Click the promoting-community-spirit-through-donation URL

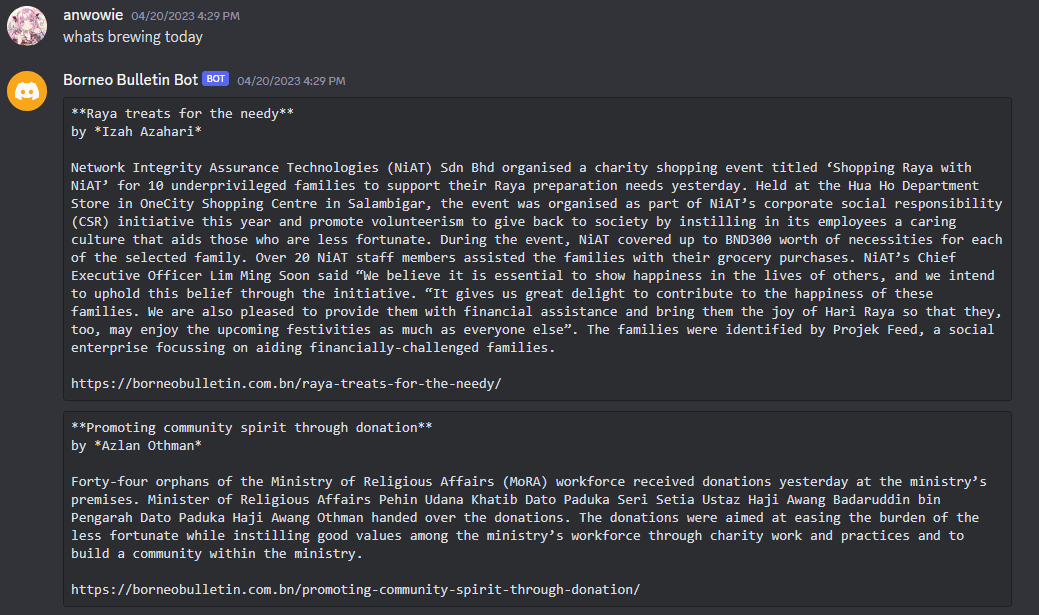click(x=355, y=590)
